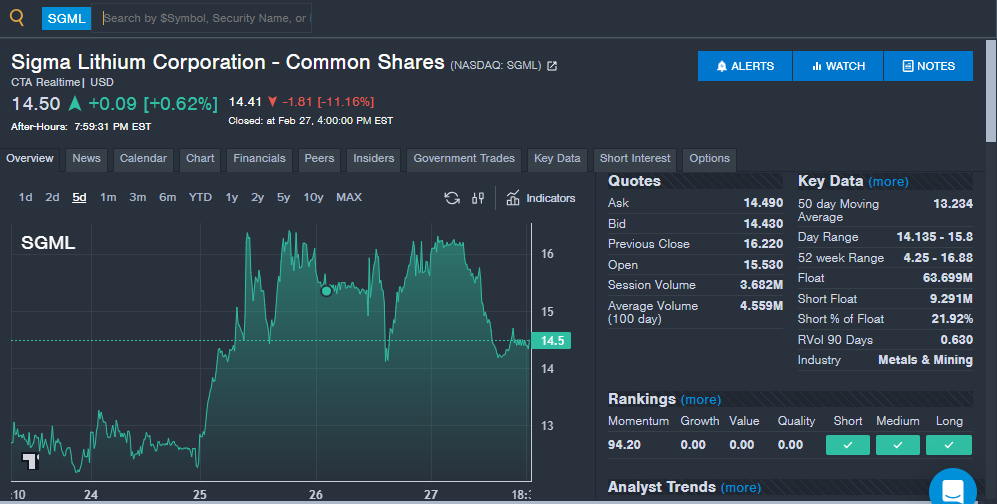Screen dimensions: 997x504
Task: Open the Options tab
Action: pos(710,159)
